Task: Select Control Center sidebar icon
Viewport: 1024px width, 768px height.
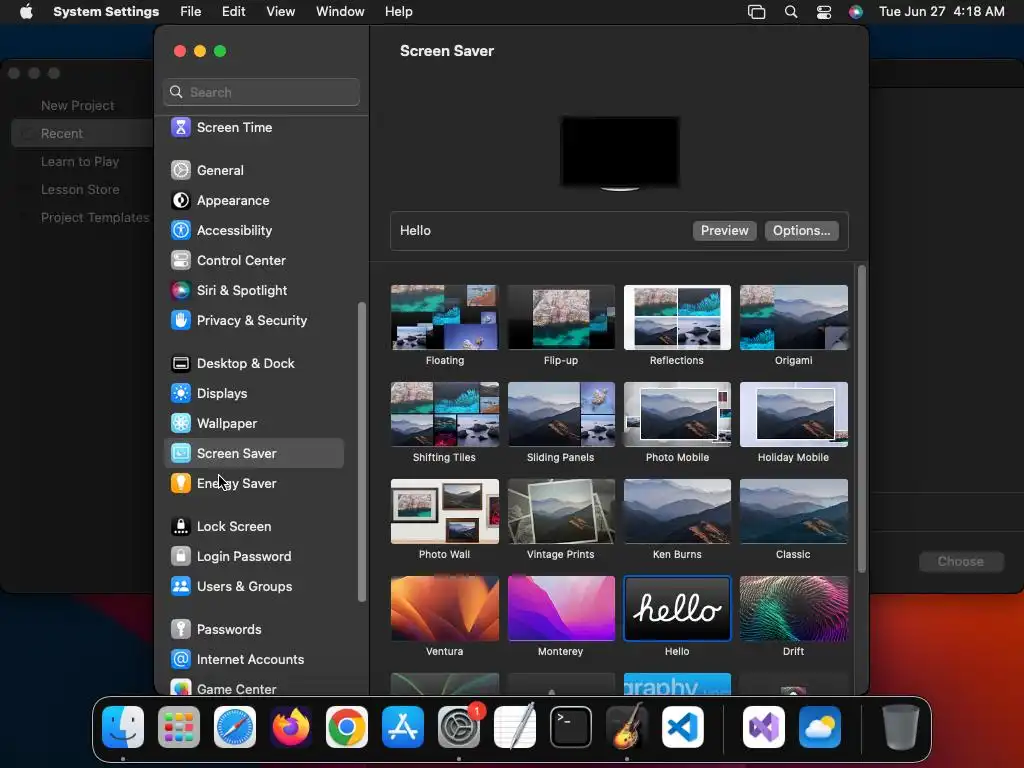Action: click(x=181, y=261)
